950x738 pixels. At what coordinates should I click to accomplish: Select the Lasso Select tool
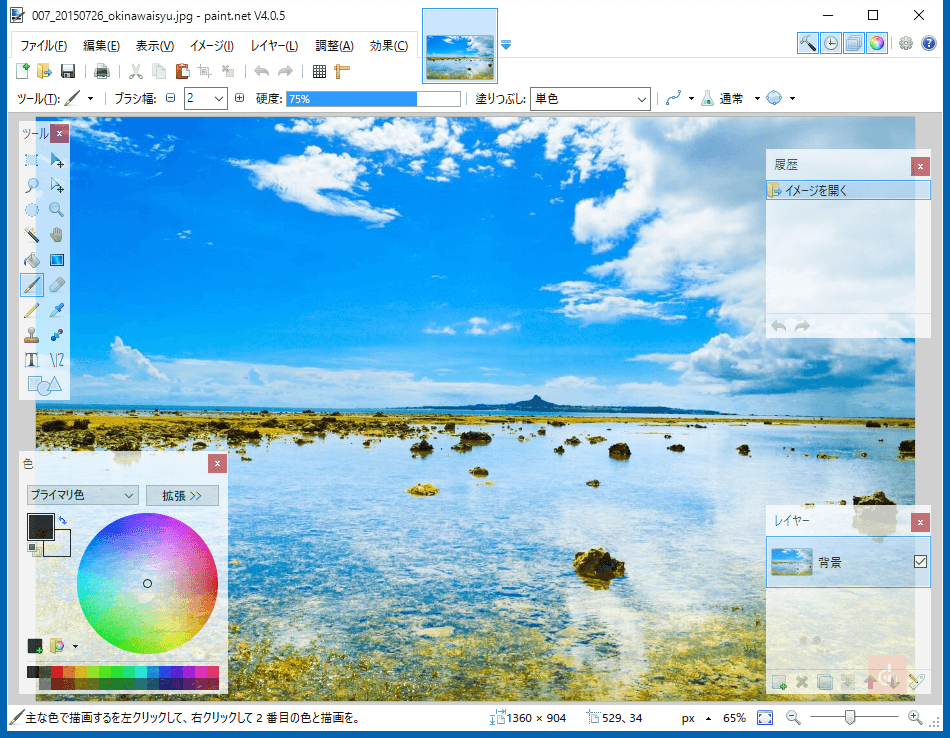(x=32, y=185)
